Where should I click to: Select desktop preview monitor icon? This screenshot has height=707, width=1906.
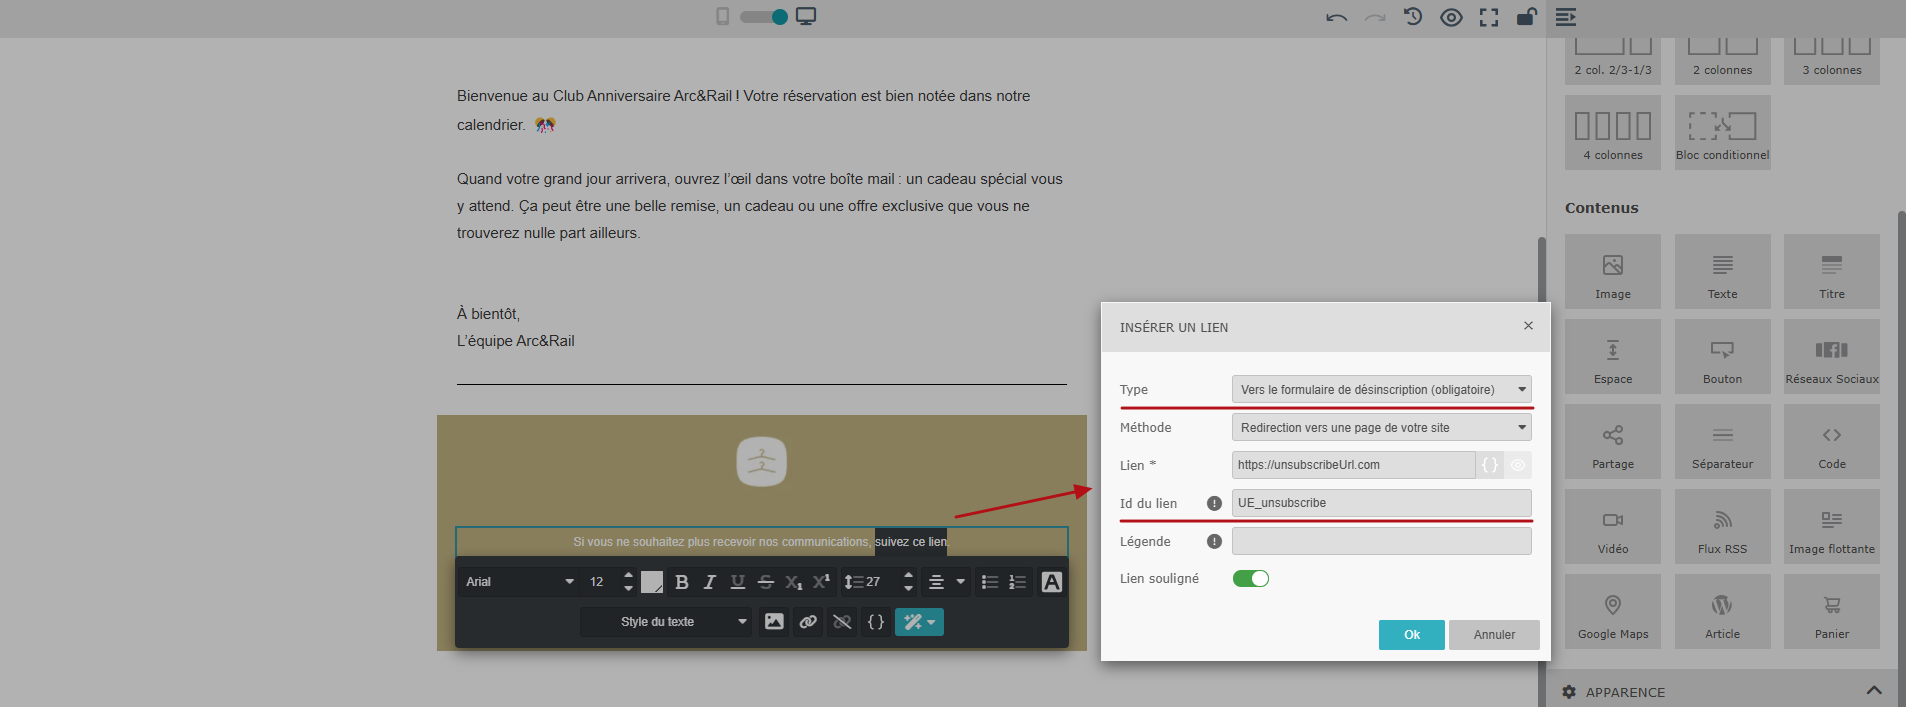[806, 16]
